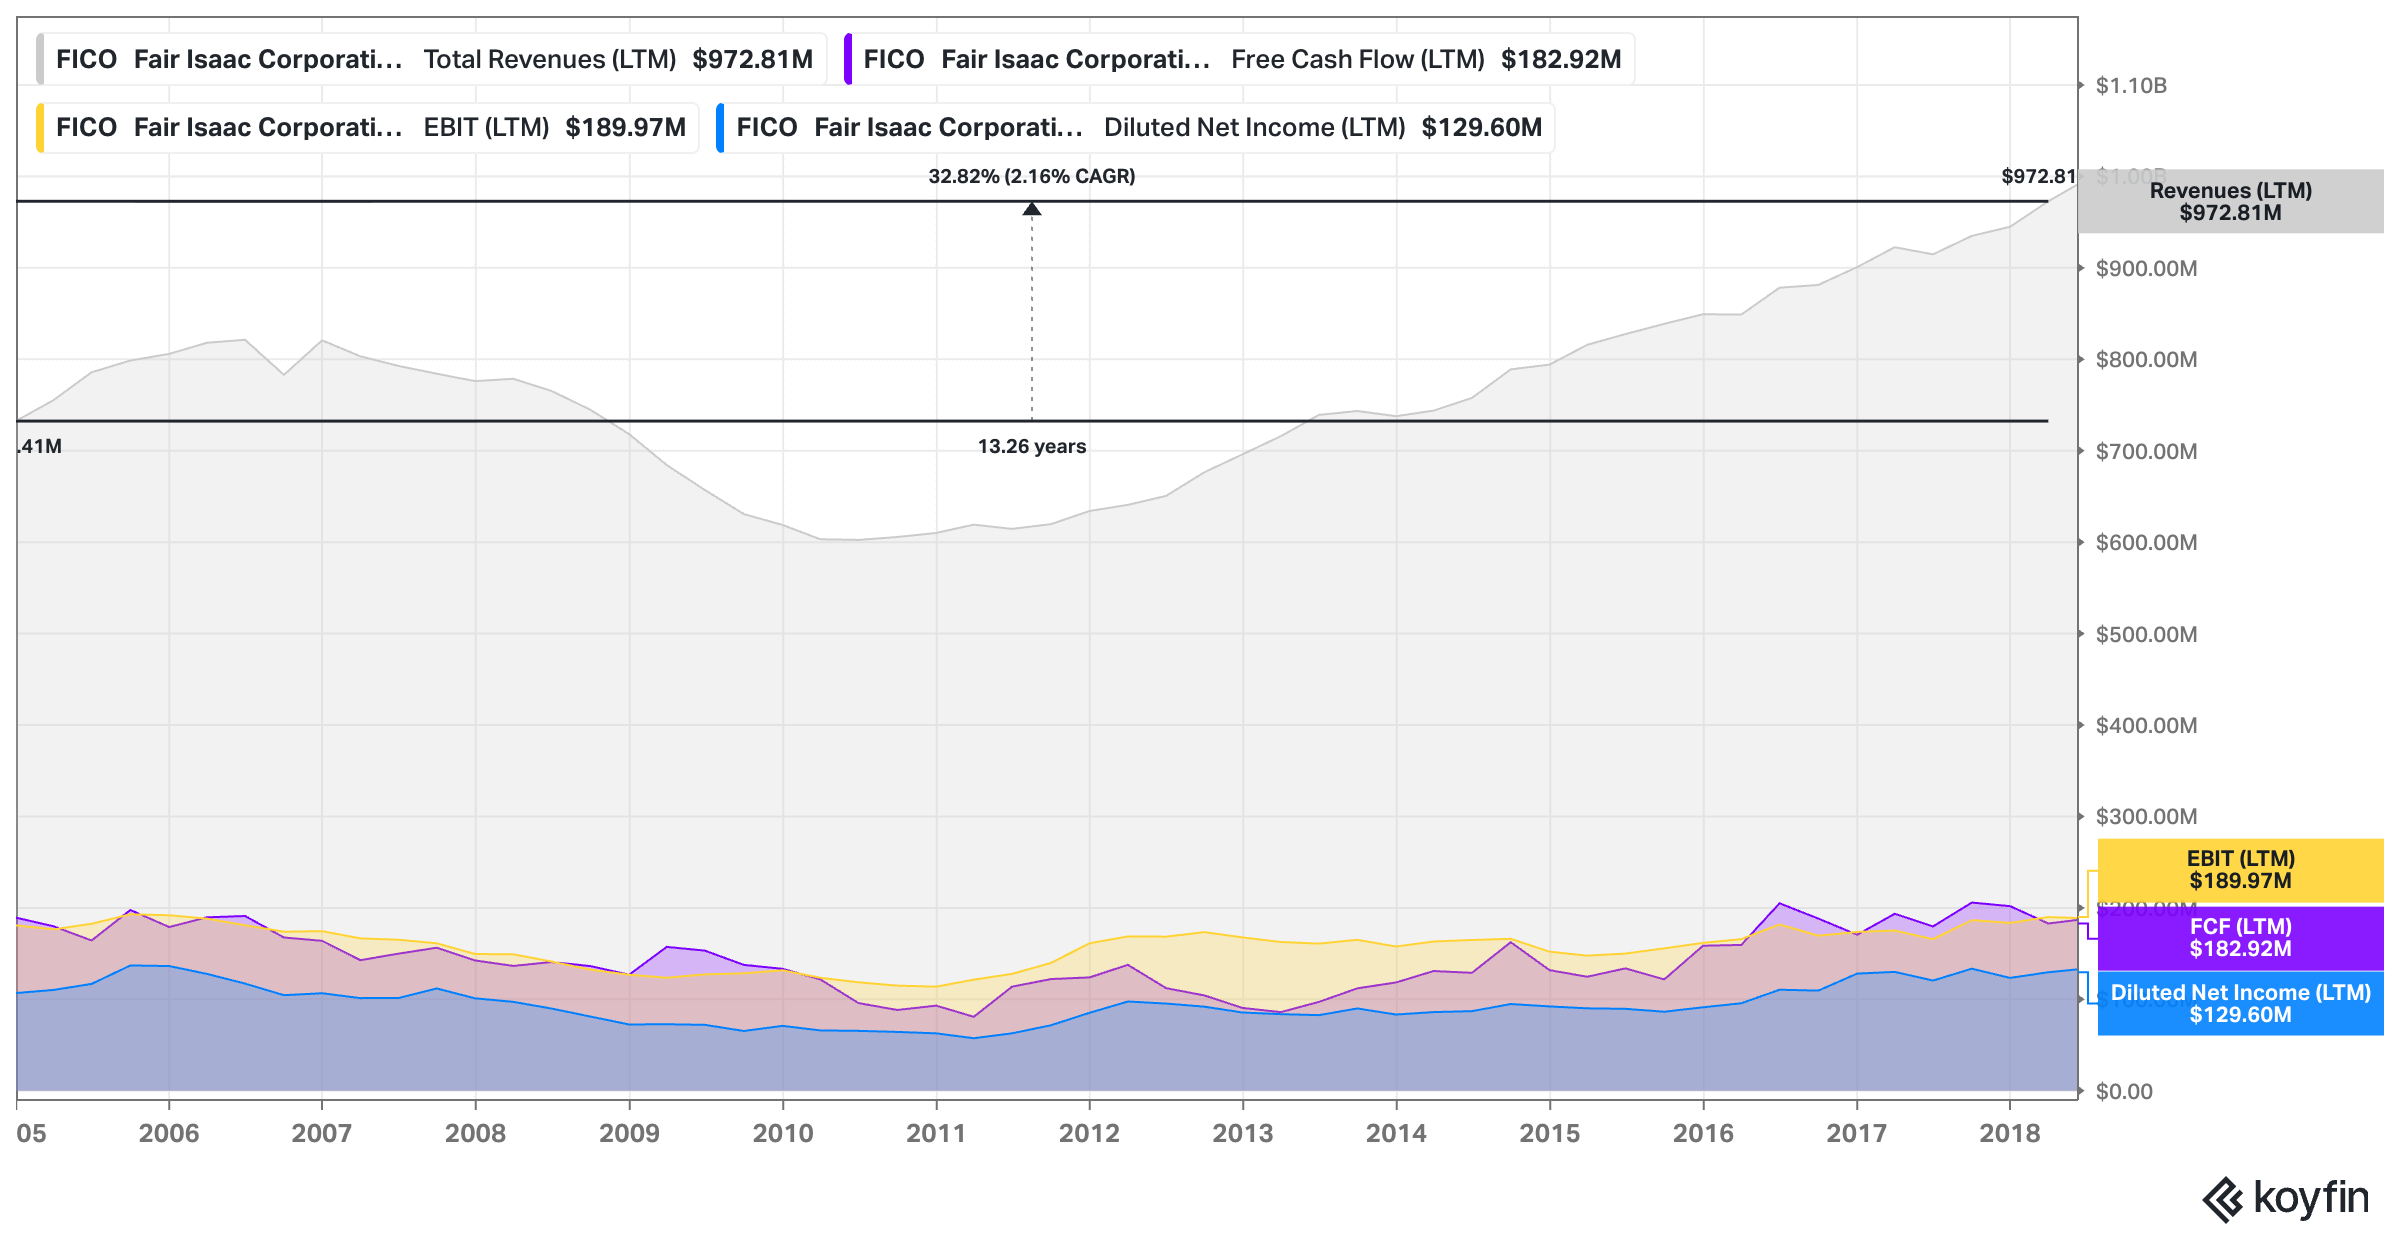Click the gray Revenues (LTM) $972.81M axis tag

(2230, 201)
